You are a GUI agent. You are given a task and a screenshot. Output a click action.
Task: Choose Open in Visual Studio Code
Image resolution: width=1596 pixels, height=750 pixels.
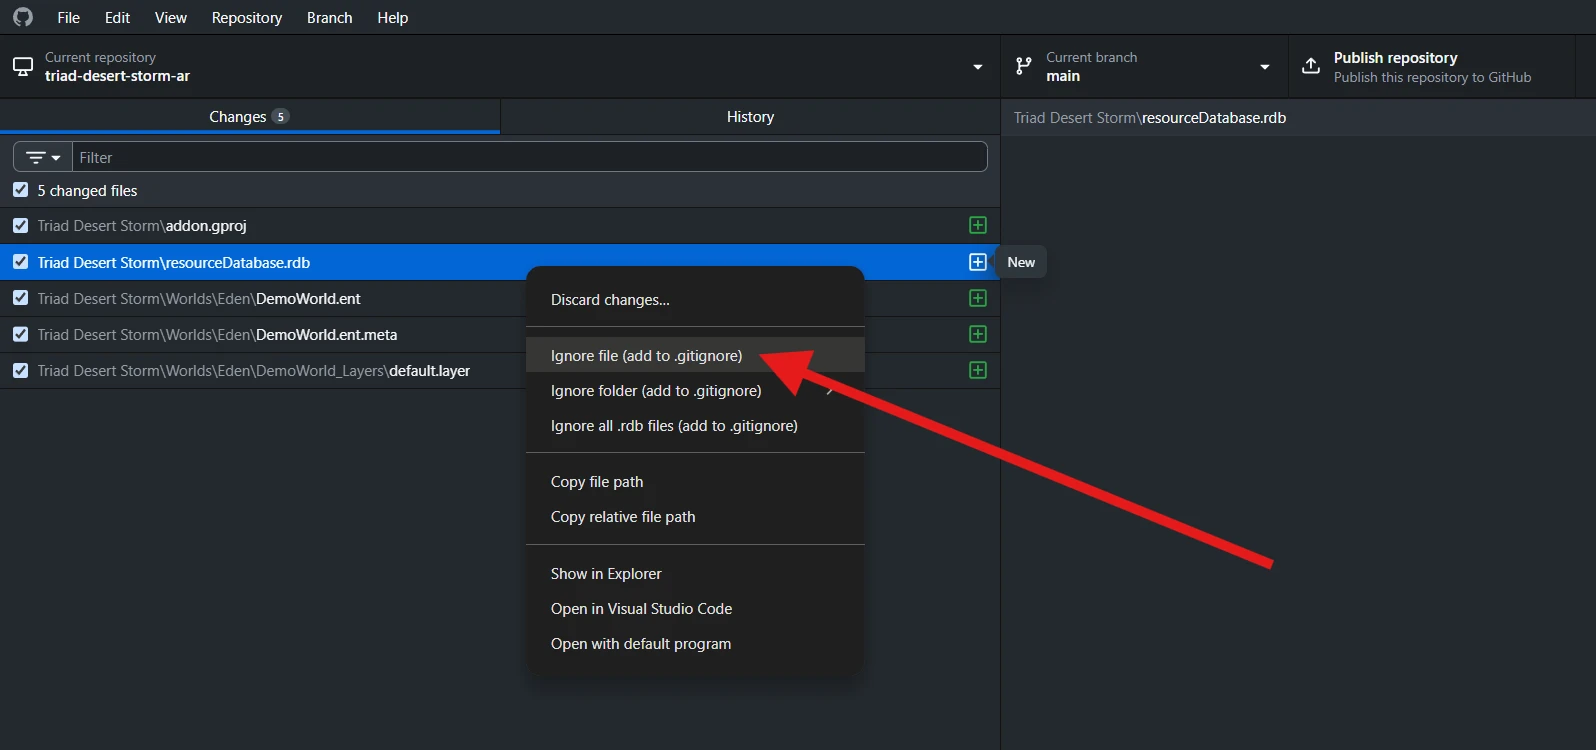coord(695,609)
